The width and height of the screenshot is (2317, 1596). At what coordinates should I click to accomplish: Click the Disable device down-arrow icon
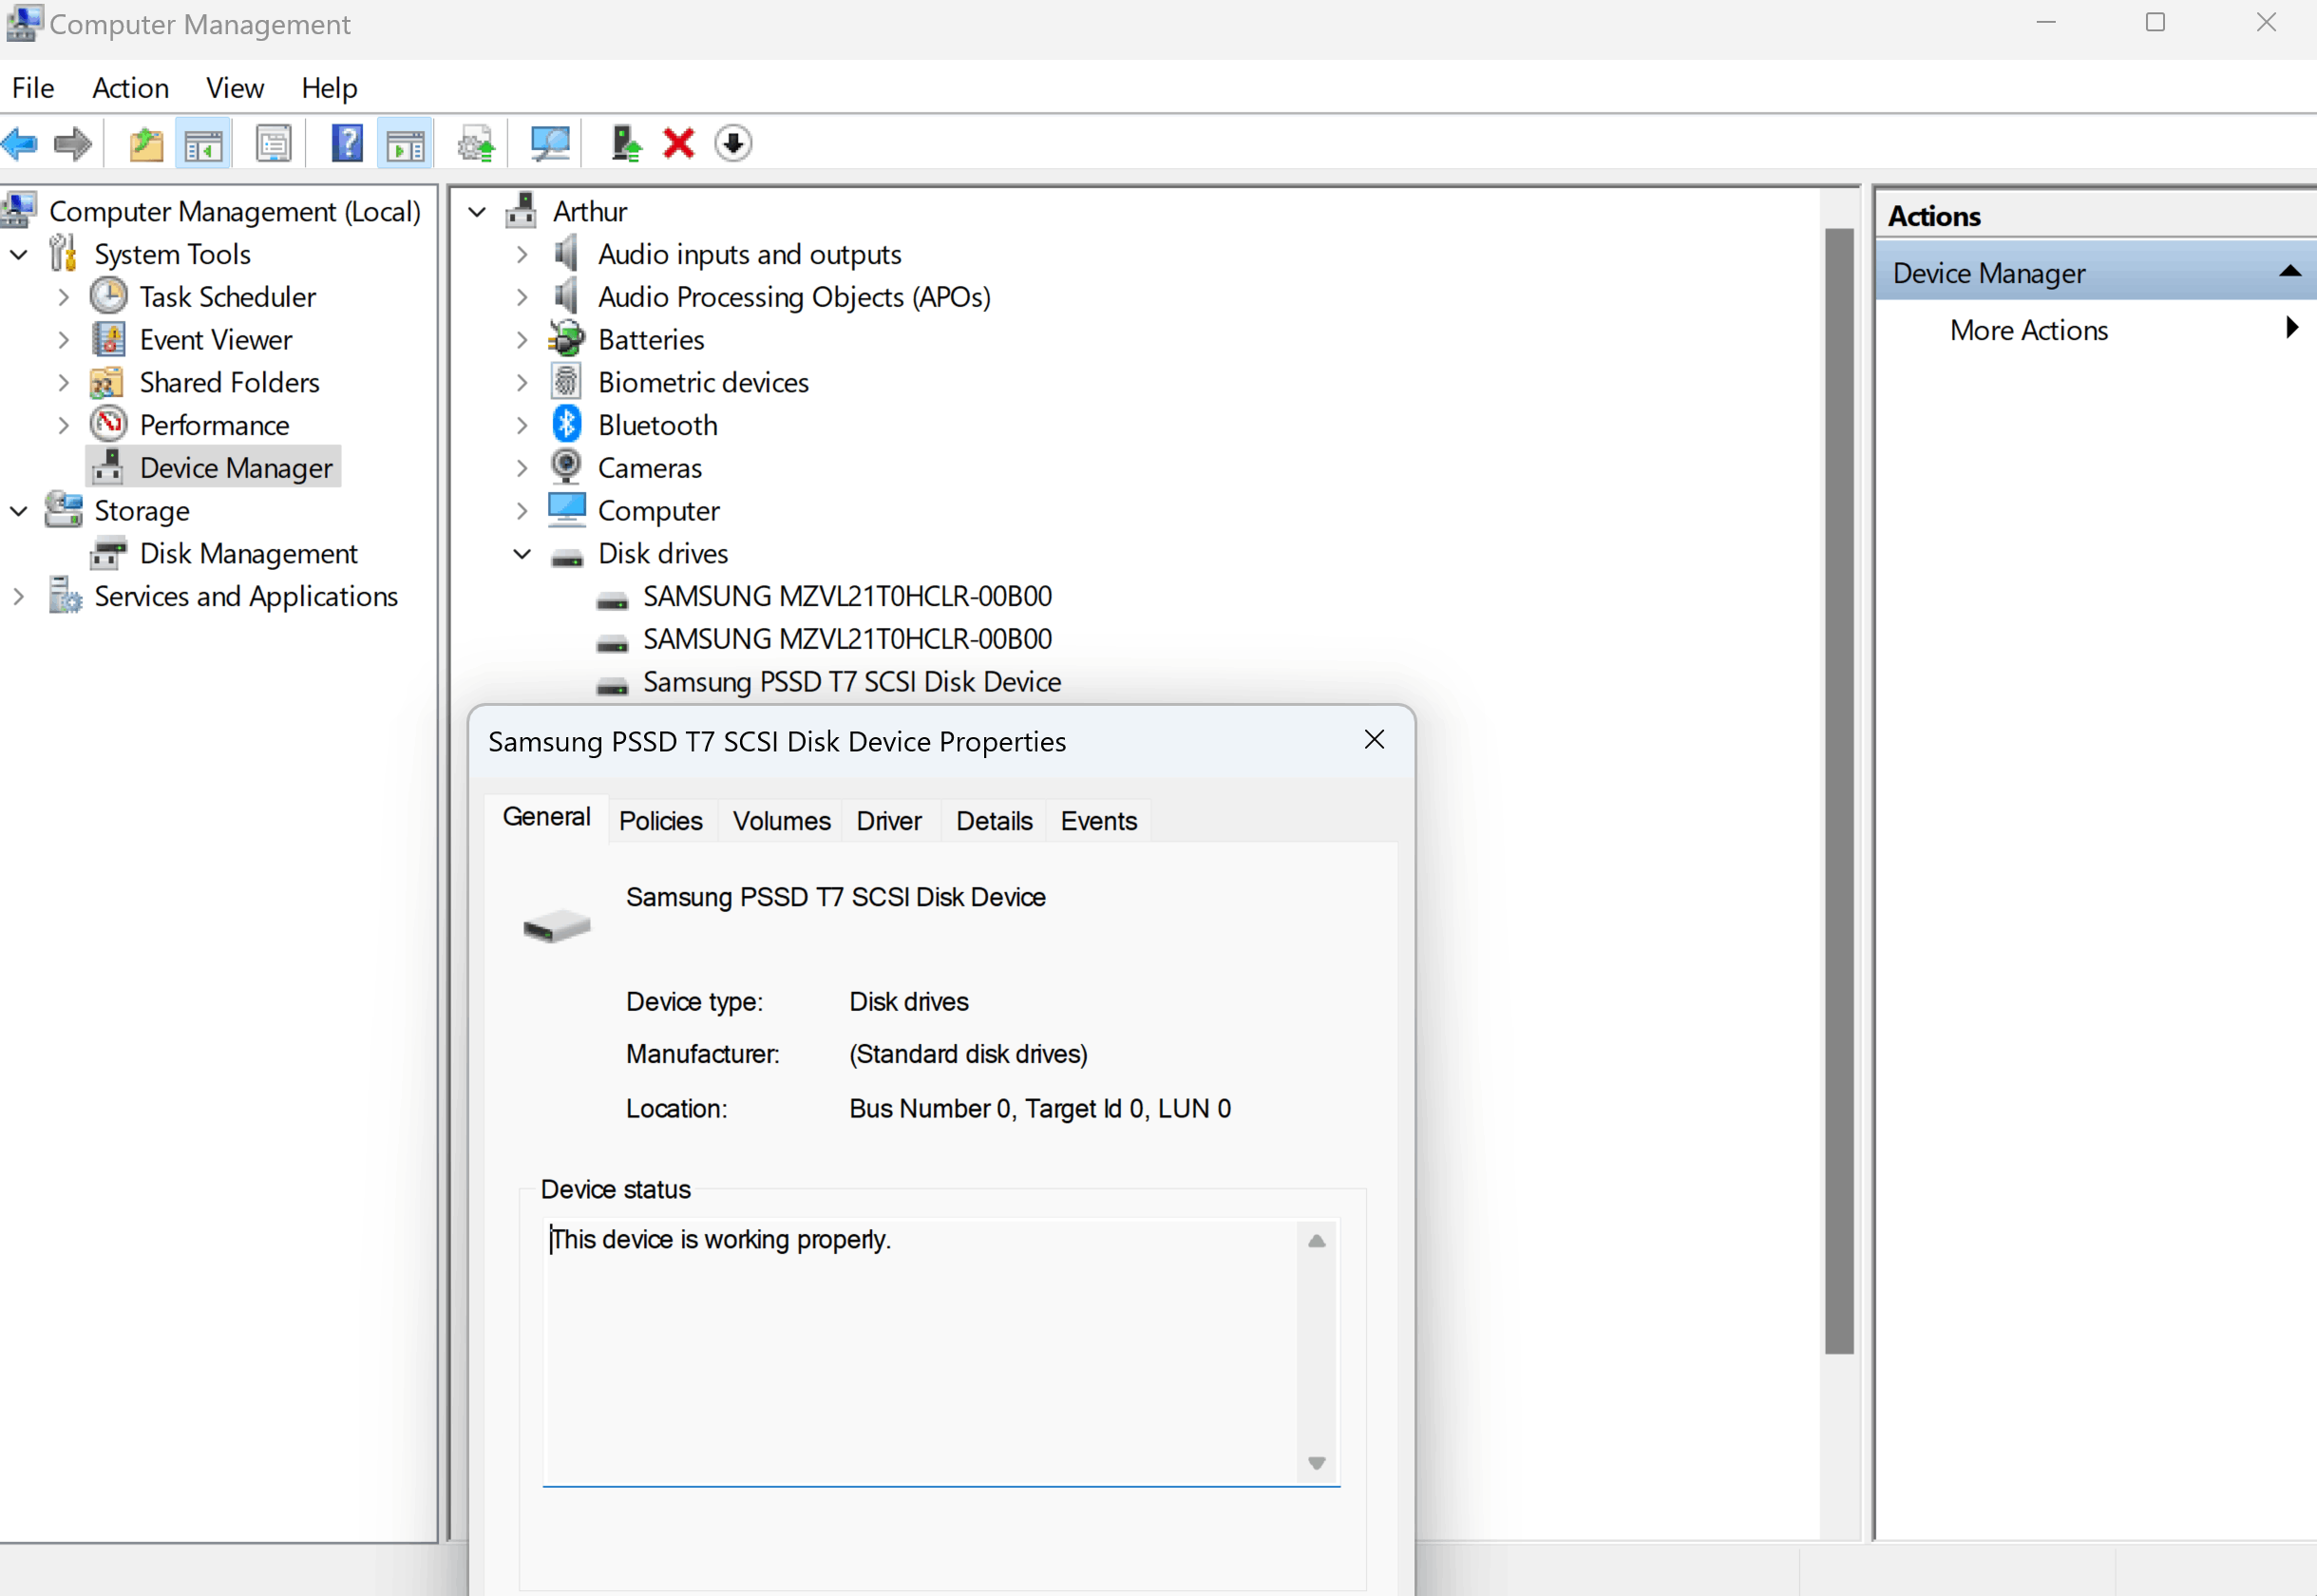[733, 144]
